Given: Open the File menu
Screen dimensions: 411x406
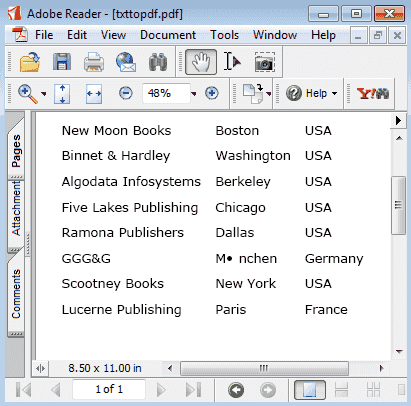Looking at the screenshot, I should [x=44, y=35].
